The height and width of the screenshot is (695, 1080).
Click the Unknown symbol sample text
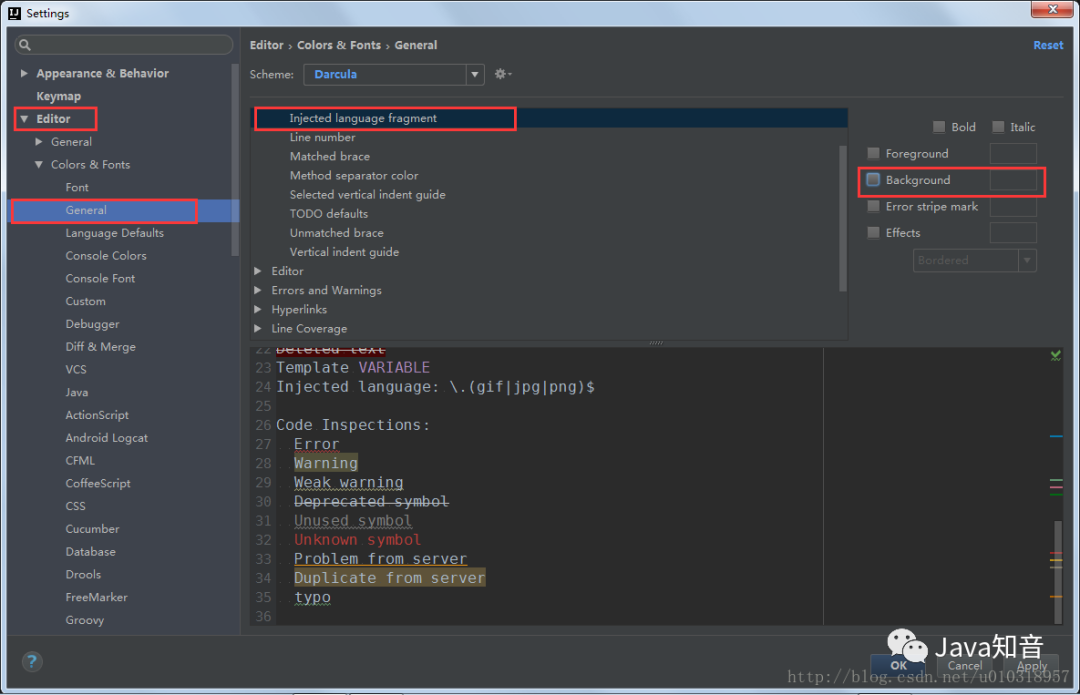point(357,539)
